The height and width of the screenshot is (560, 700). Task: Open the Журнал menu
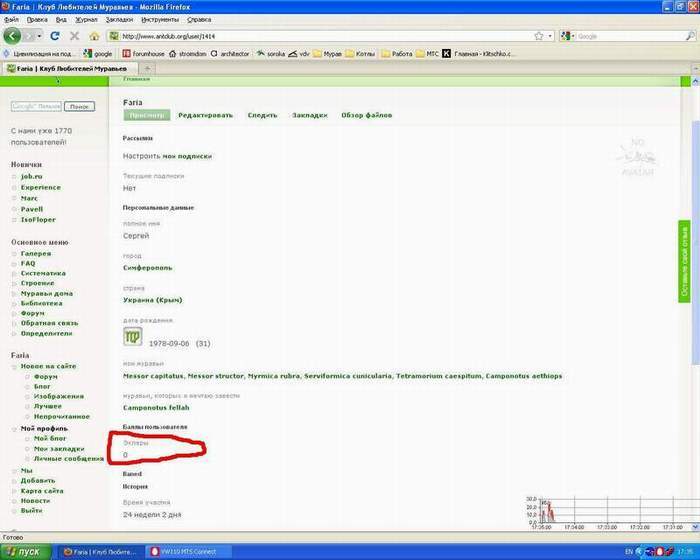(x=88, y=19)
